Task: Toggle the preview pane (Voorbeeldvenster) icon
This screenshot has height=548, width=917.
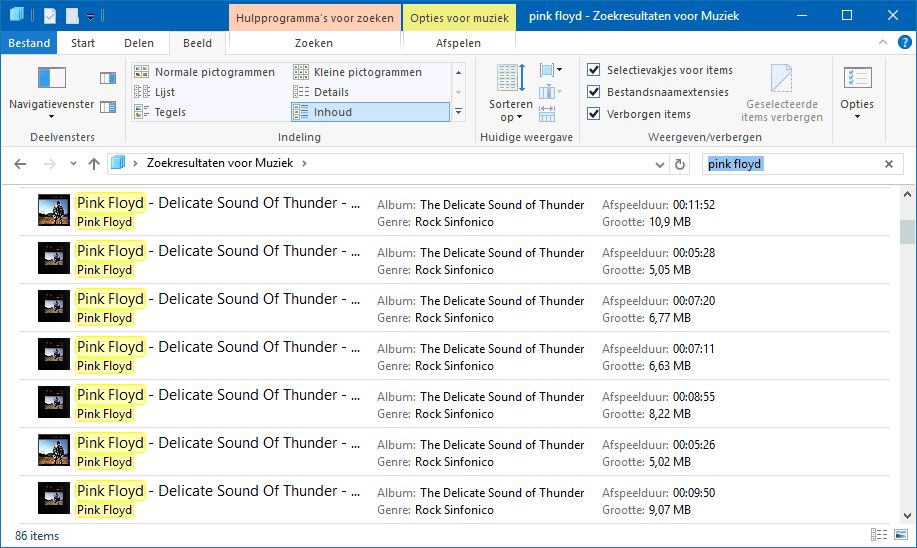Action: (108, 78)
